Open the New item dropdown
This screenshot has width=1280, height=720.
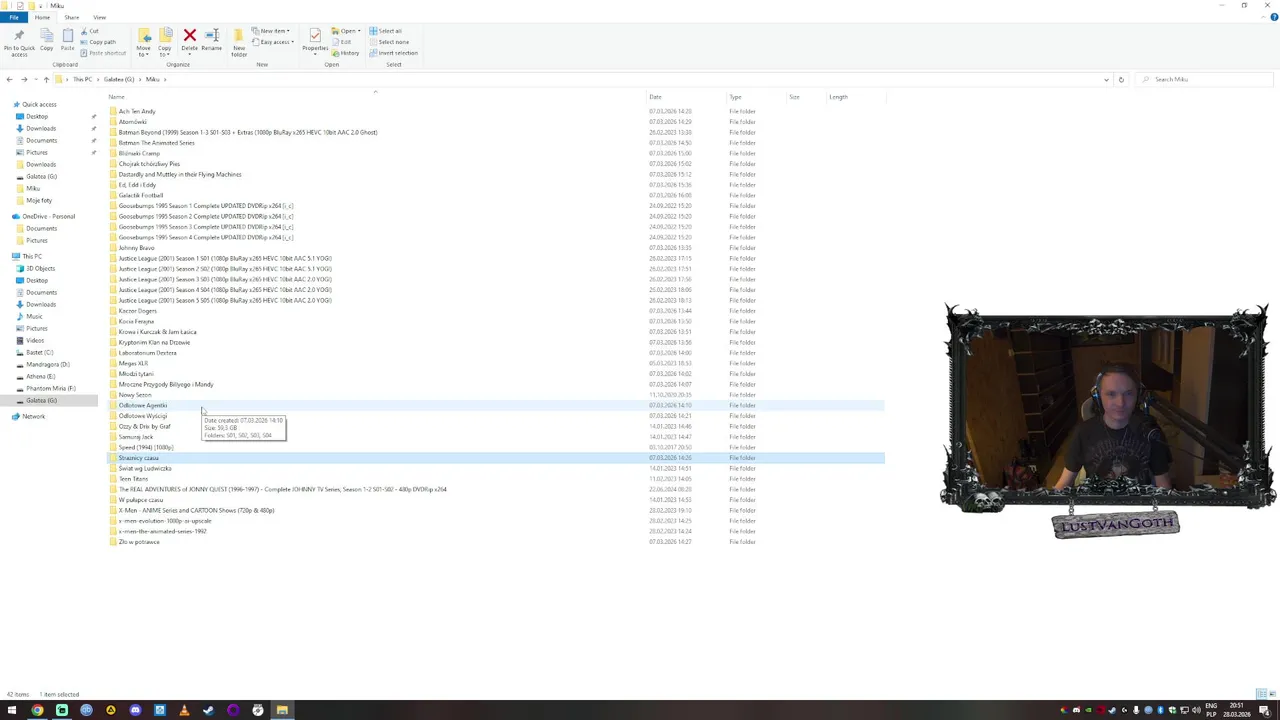click(271, 31)
